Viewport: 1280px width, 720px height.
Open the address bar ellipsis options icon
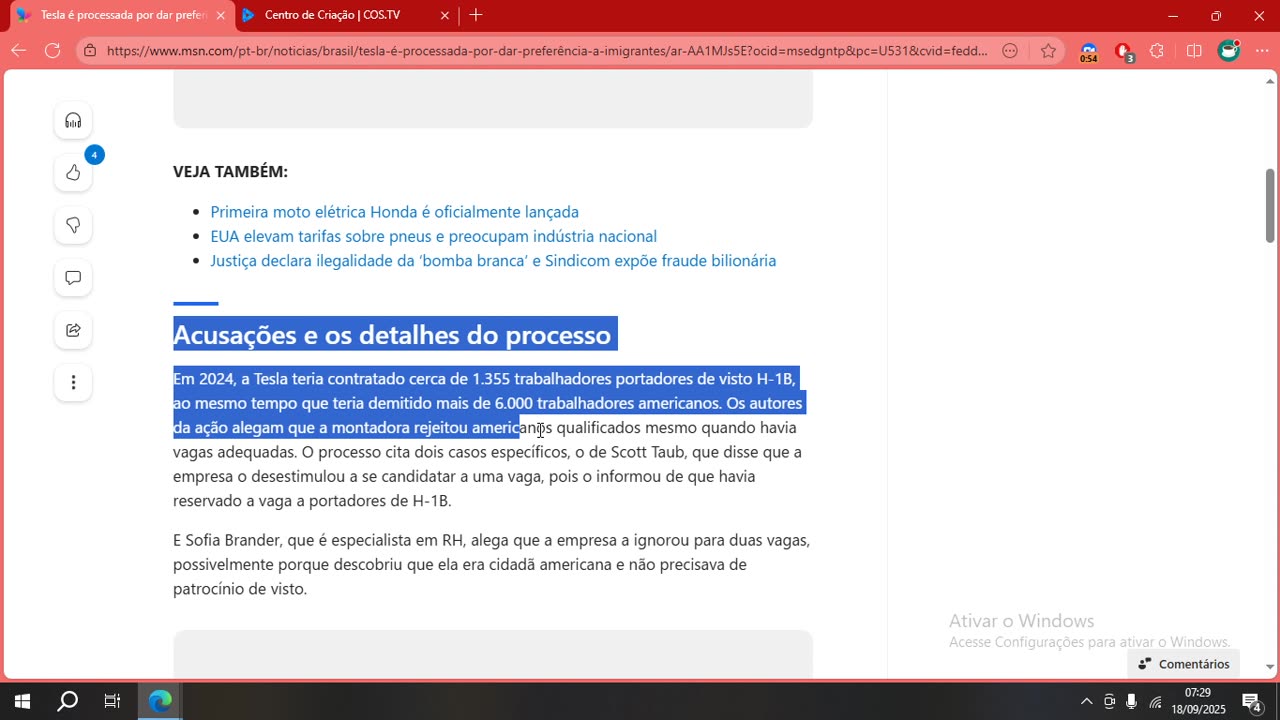[1010, 50]
